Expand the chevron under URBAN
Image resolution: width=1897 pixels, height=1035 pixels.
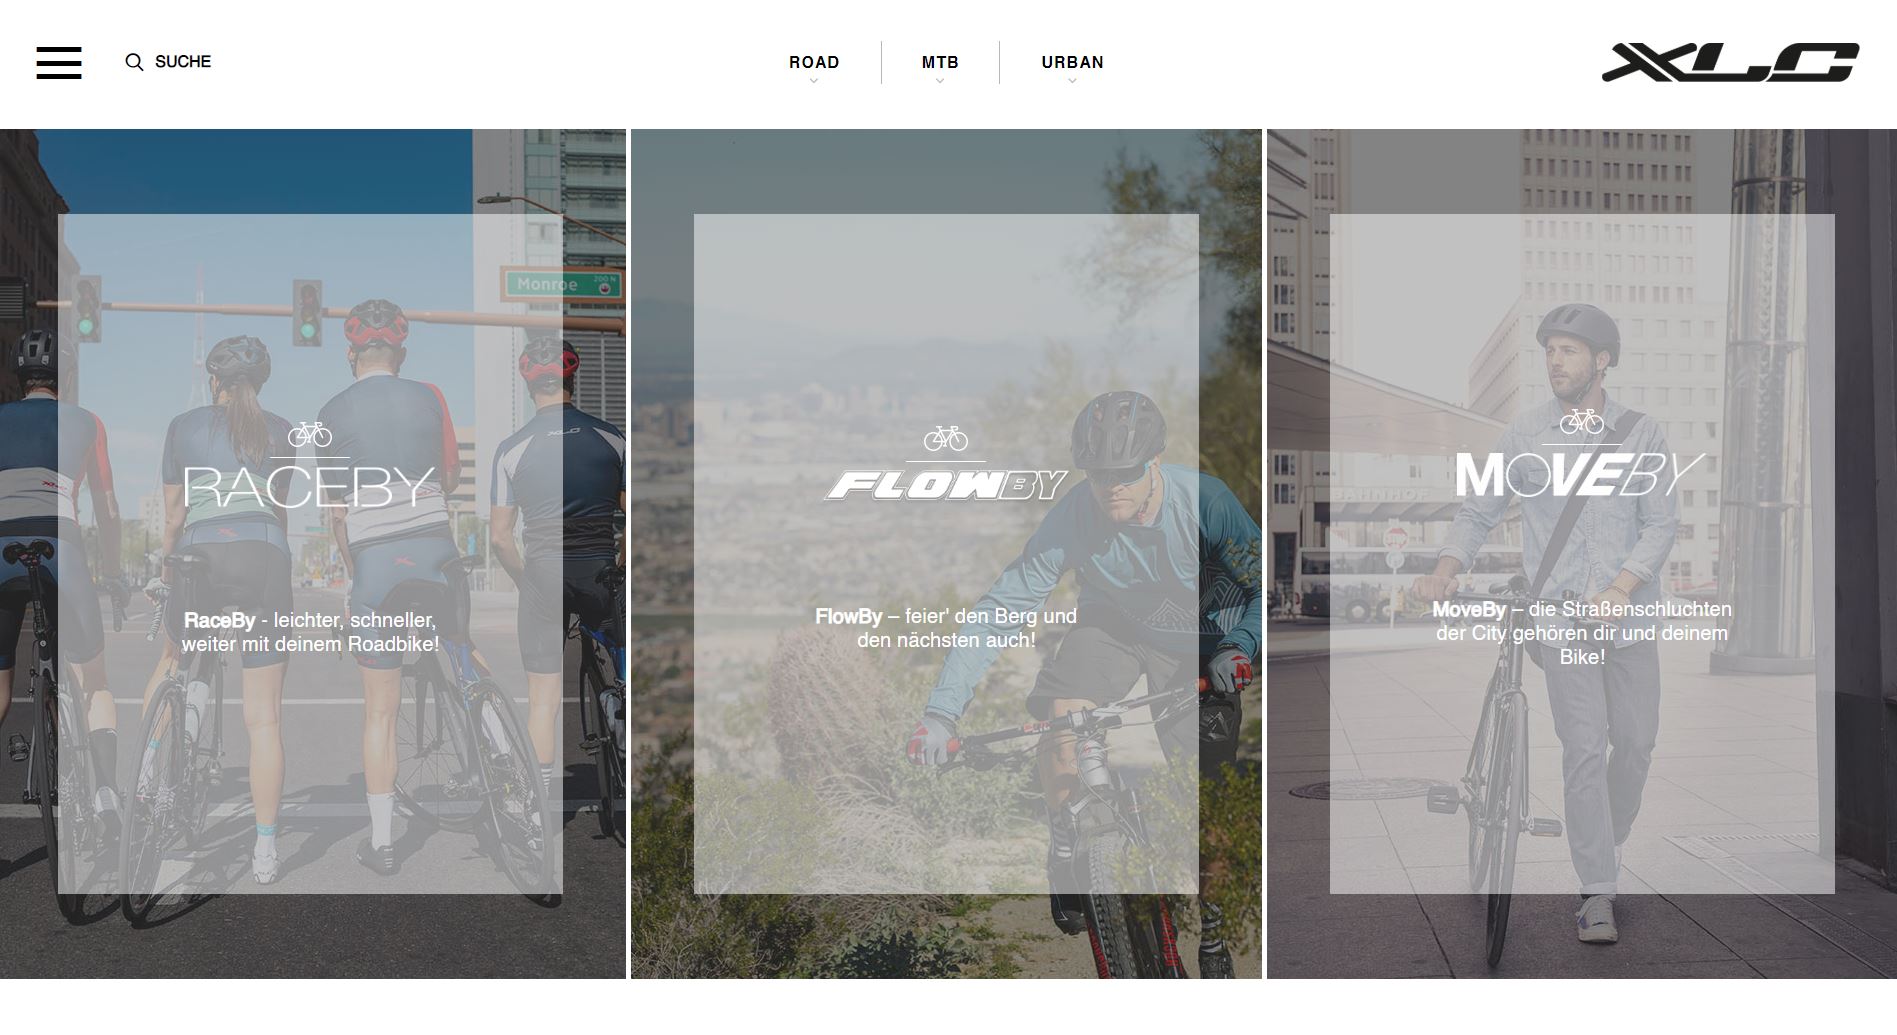[x=1072, y=81]
